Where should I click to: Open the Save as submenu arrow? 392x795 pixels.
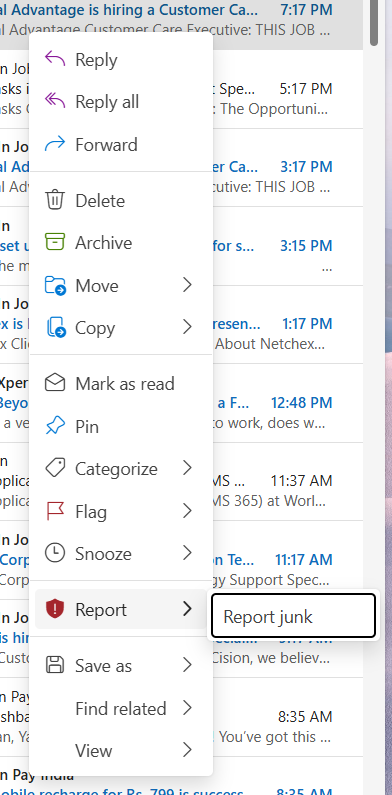click(188, 665)
